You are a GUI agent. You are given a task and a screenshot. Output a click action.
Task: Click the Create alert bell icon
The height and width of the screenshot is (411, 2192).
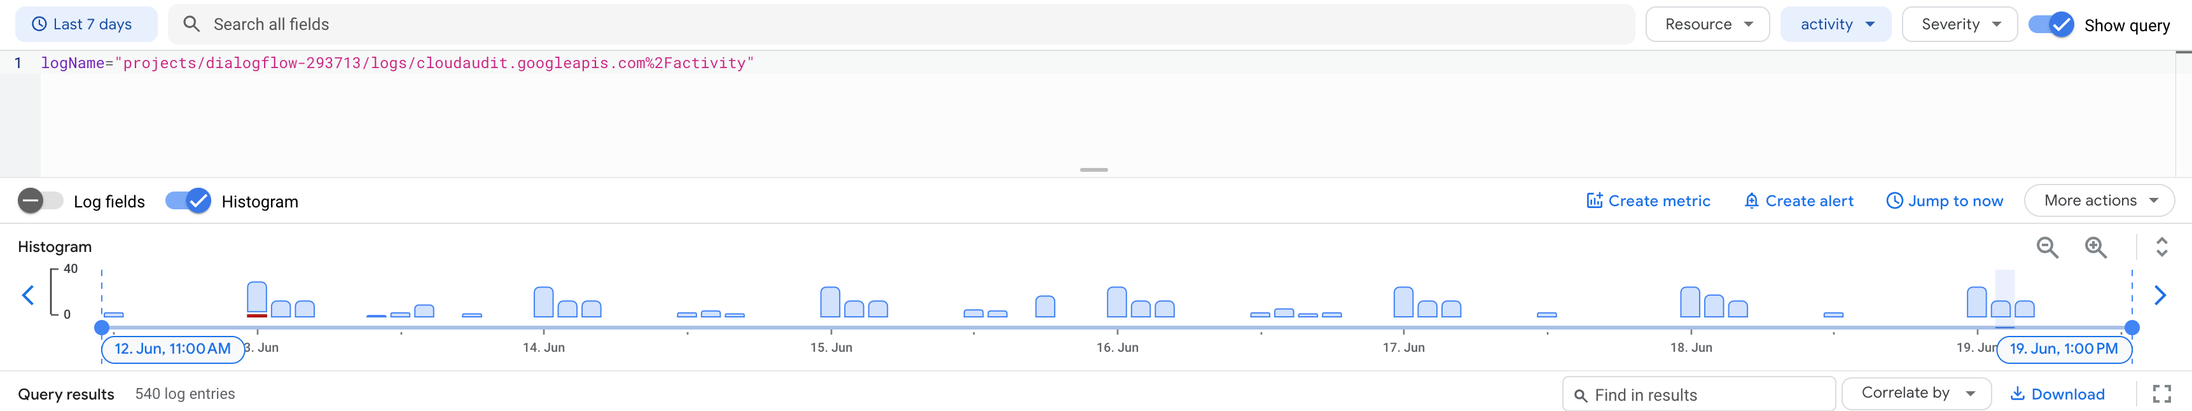click(x=1751, y=201)
